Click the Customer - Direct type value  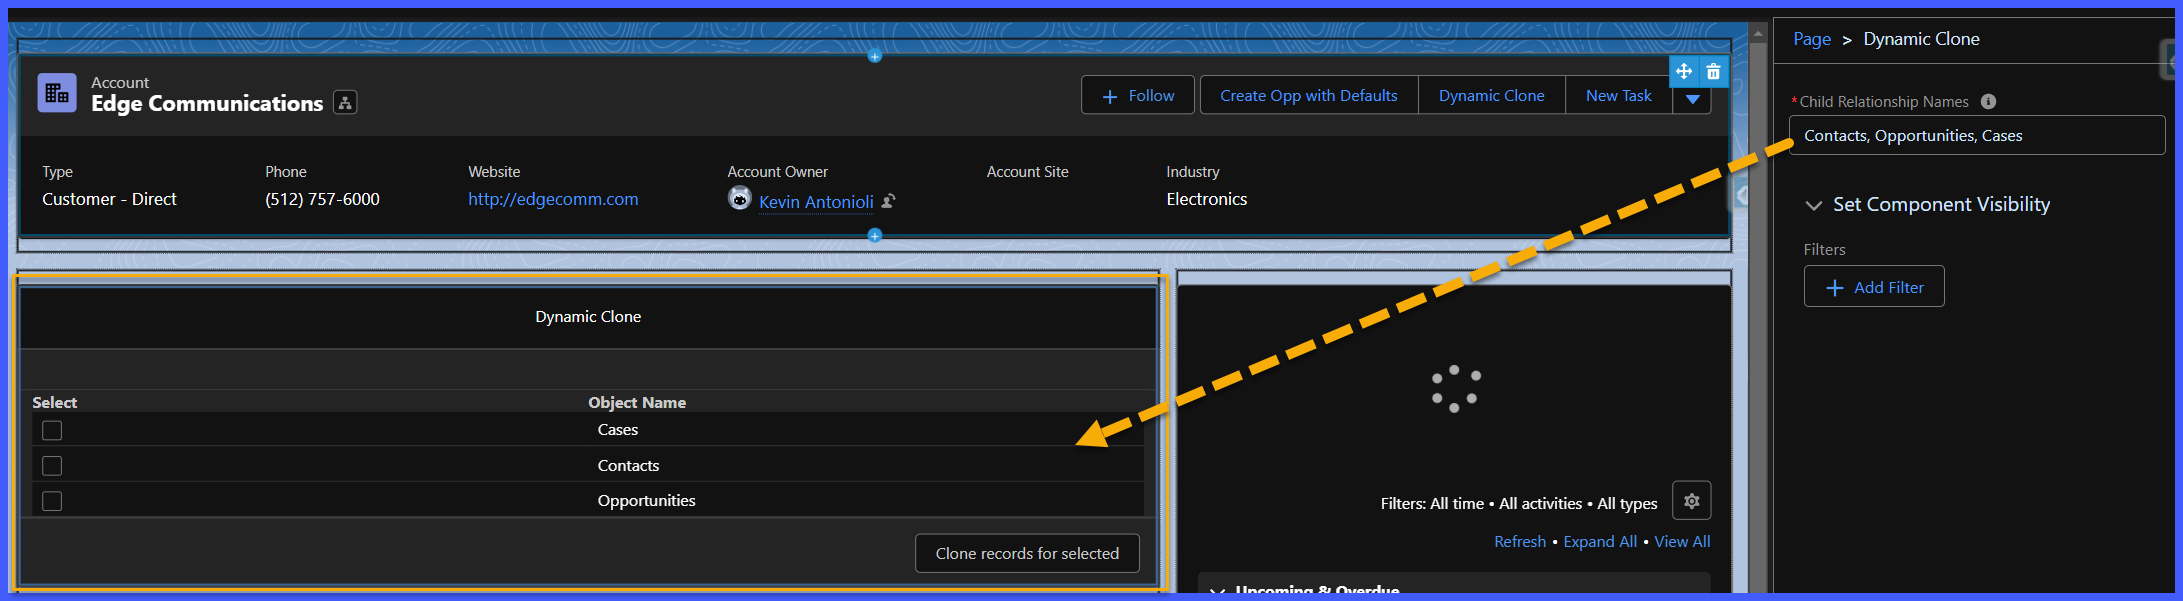[109, 199]
